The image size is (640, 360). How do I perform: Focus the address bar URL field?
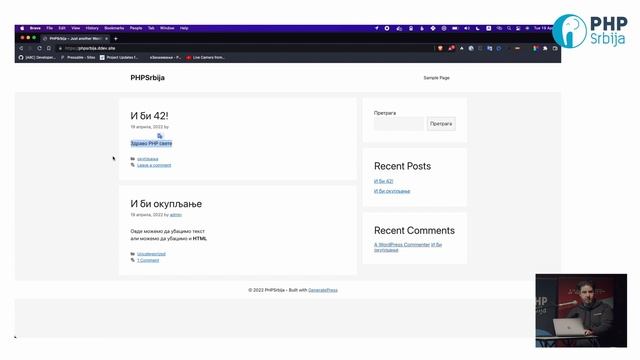pyautogui.click(x=245, y=48)
